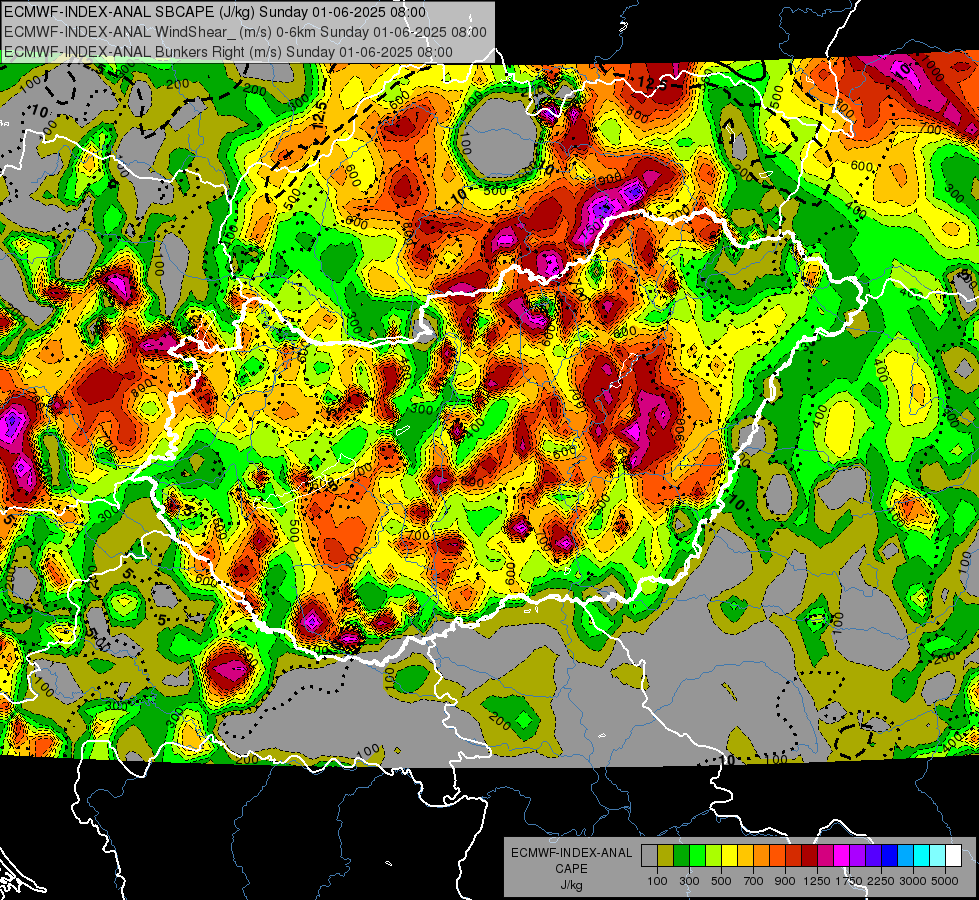Click the pure yellow legend swatch
The height and width of the screenshot is (900, 979).
729,855
